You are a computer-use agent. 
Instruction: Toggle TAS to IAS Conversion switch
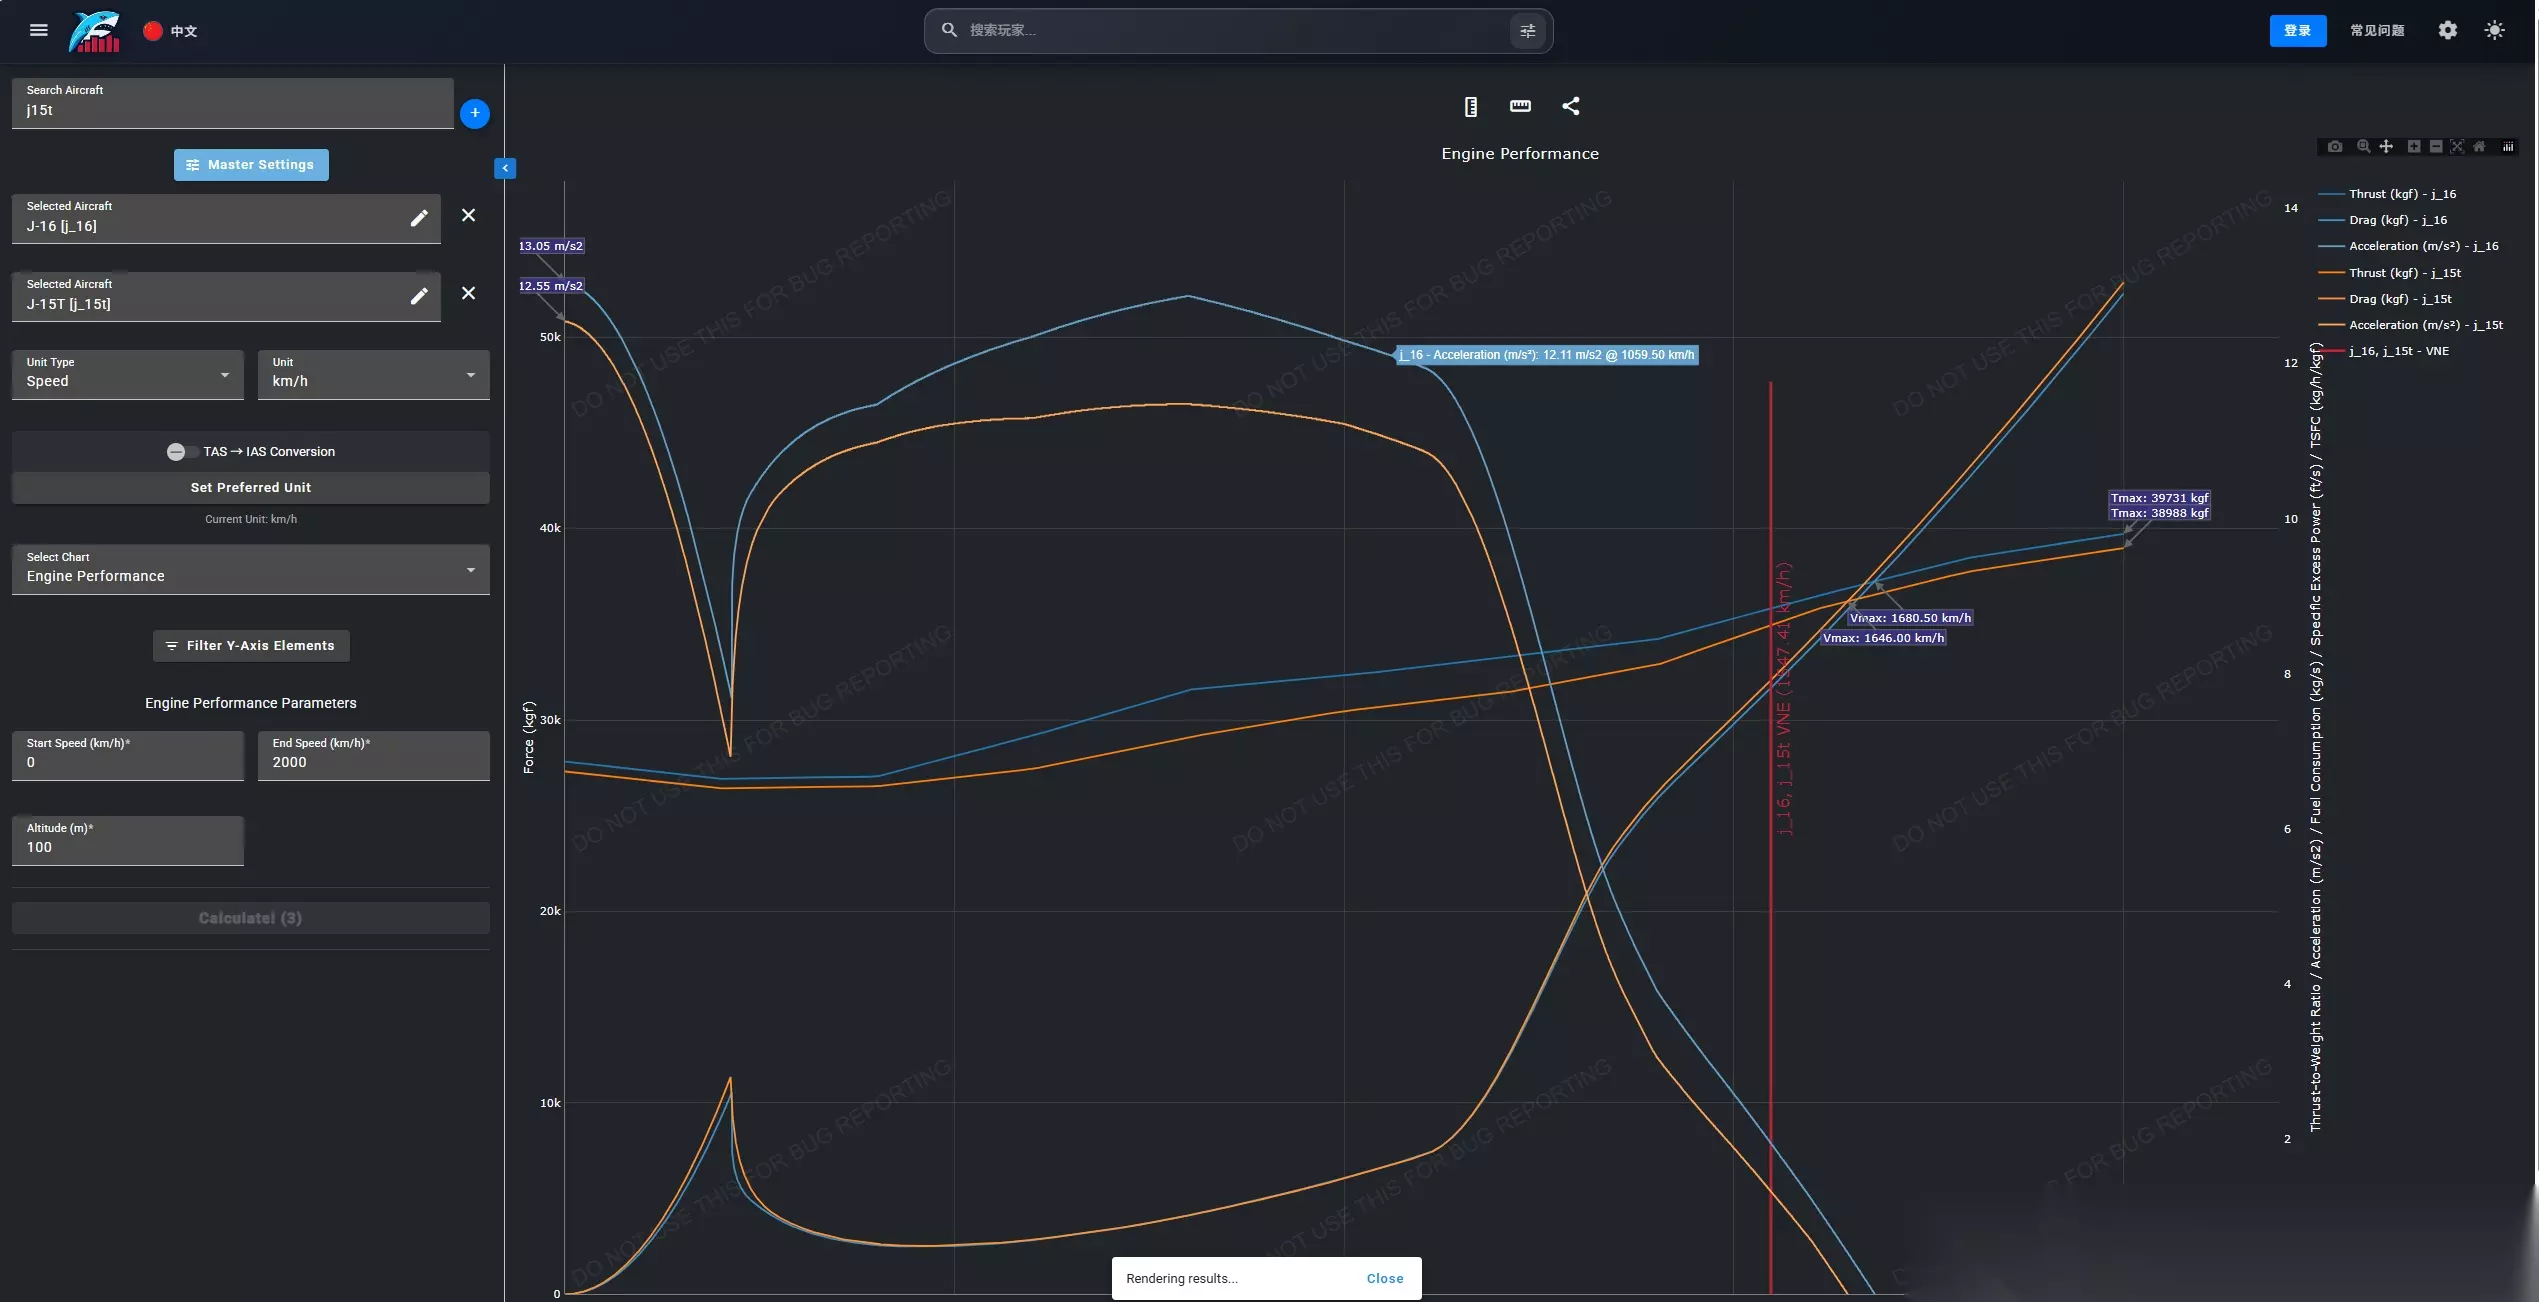(x=179, y=452)
